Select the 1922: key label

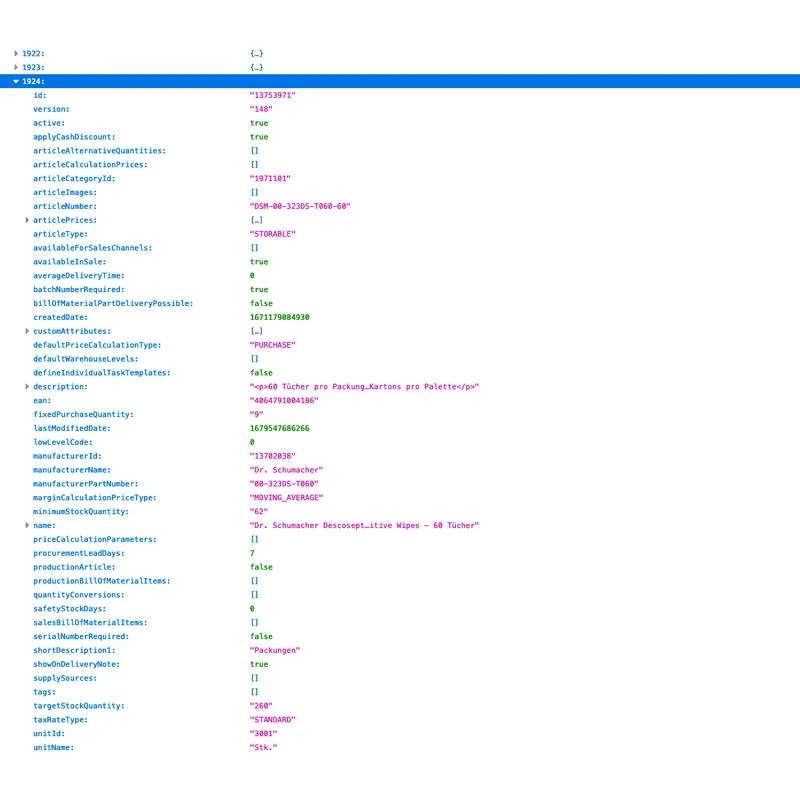click(x=33, y=54)
